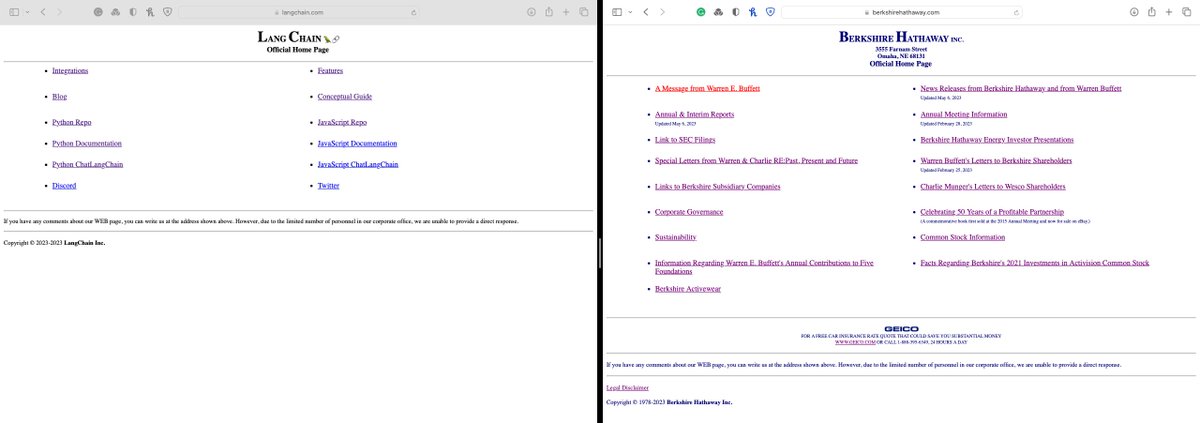Open the JavaScript ChatLangChain link
The width and height of the screenshot is (1200, 423).
[358, 165]
